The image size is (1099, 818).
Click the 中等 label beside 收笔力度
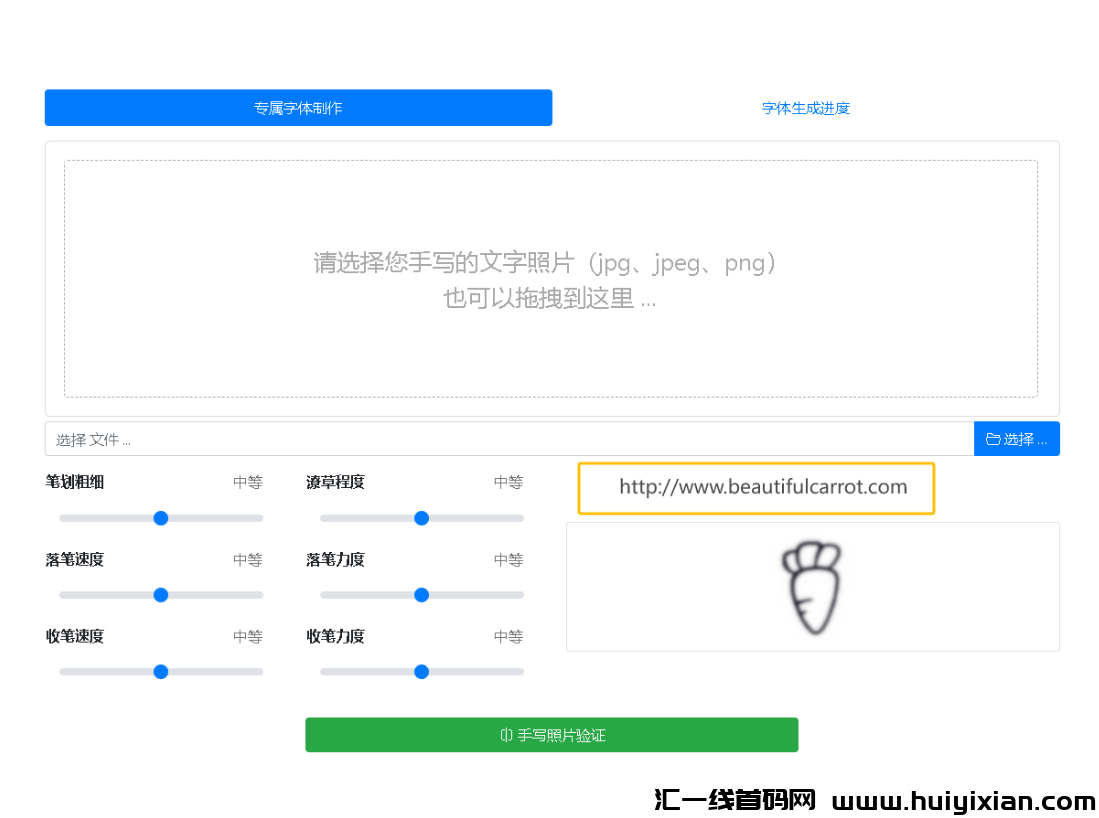tap(508, 636)
